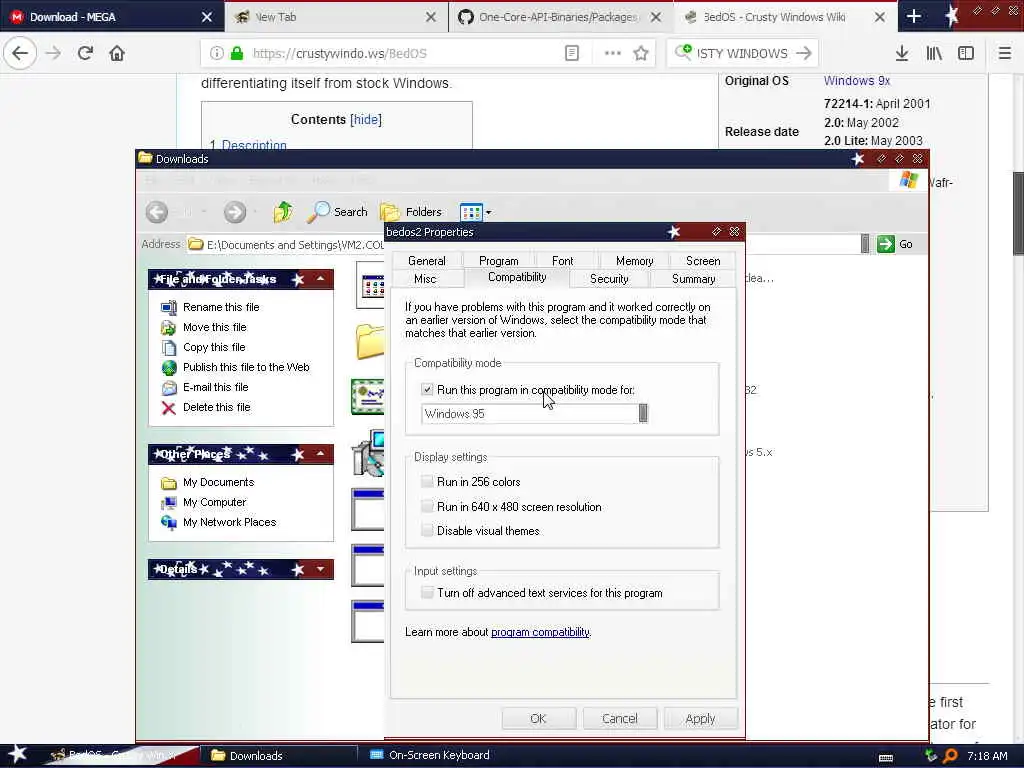Image resolution: width=1024 pixels, height=768 pixels.
Task: Enable Run in 256 colors
Action: point(427,482)
